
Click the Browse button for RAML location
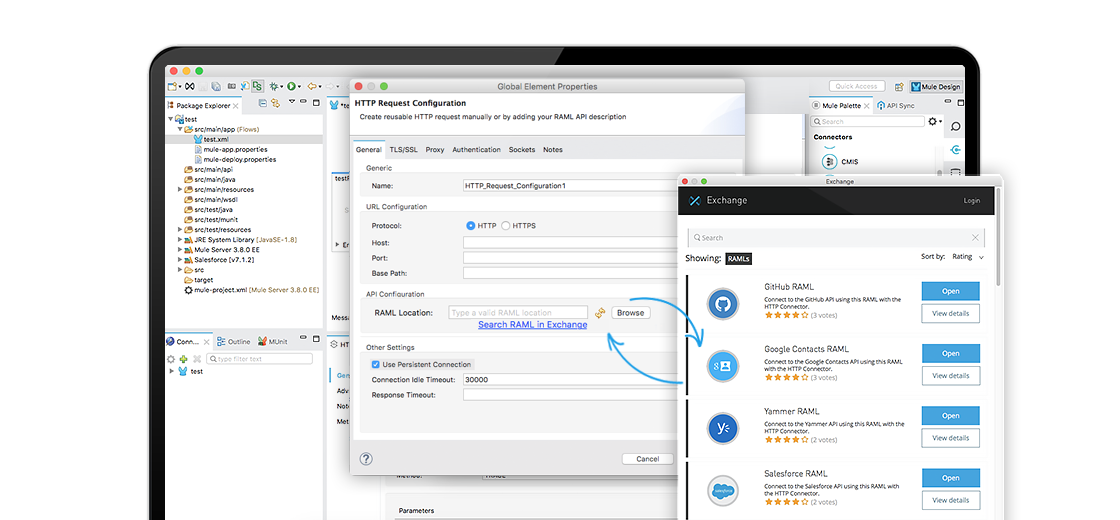pyautogui.click(x=630, y=313)
